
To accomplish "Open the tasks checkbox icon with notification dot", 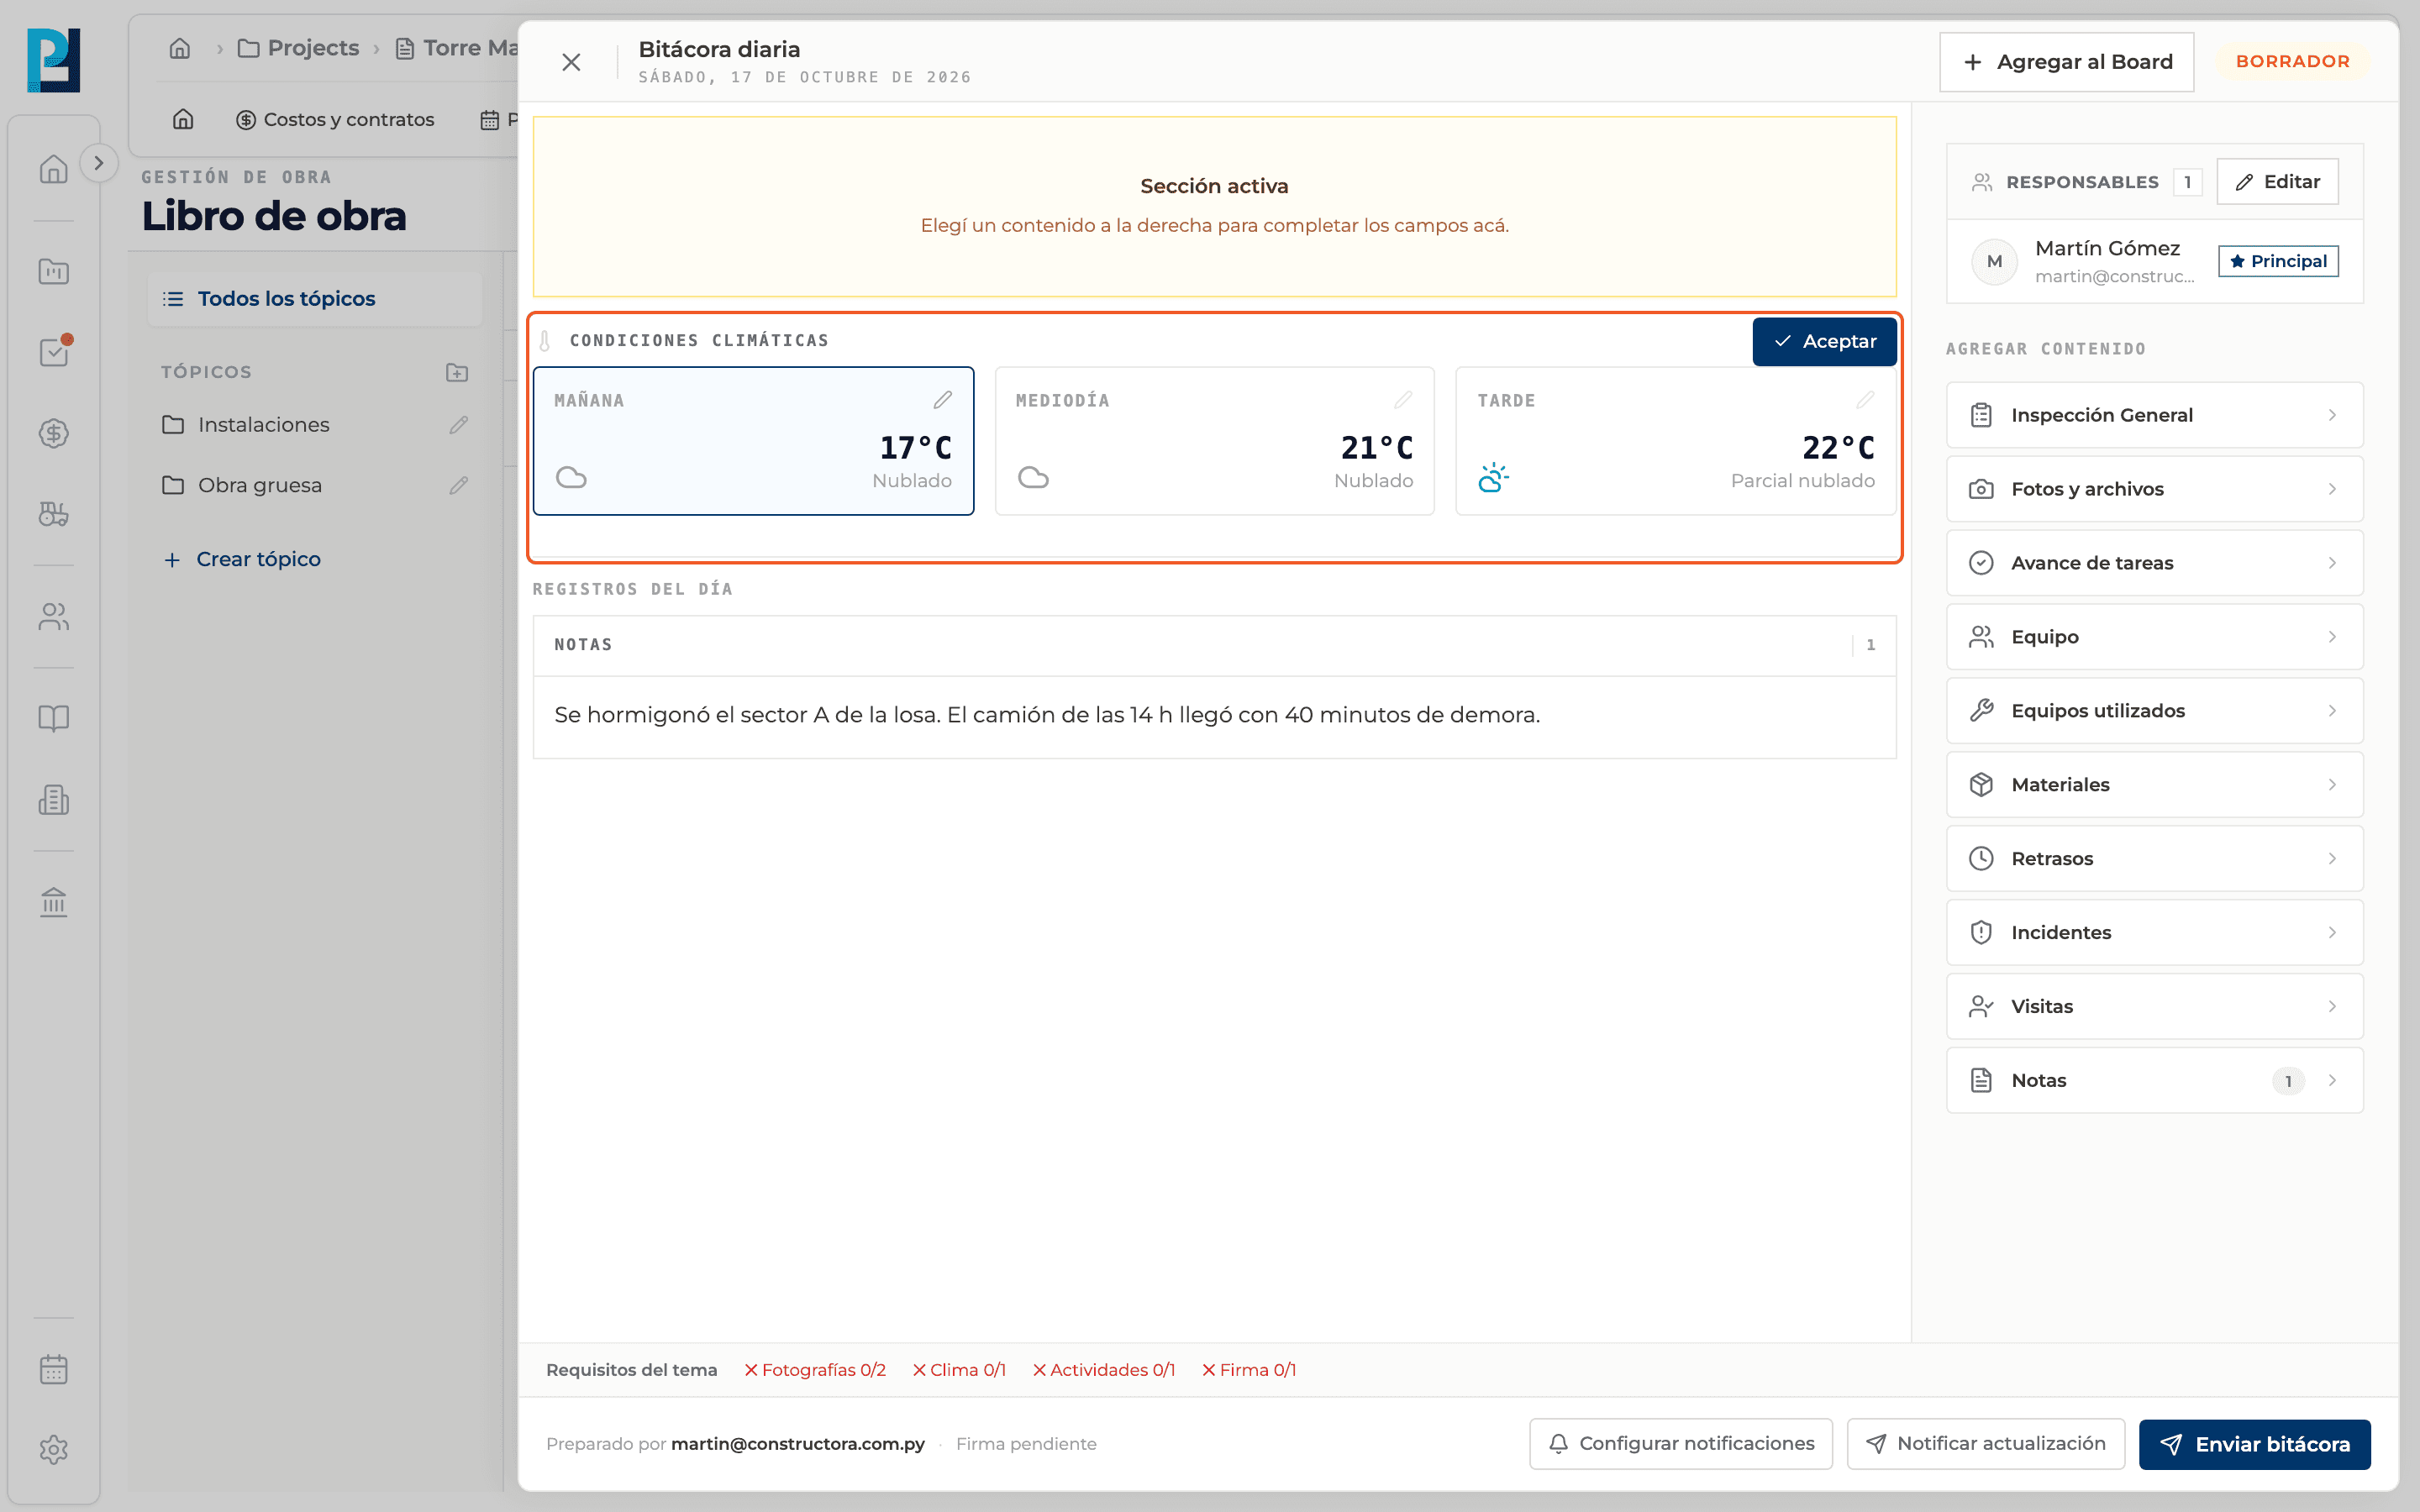I will coord(54,351).
